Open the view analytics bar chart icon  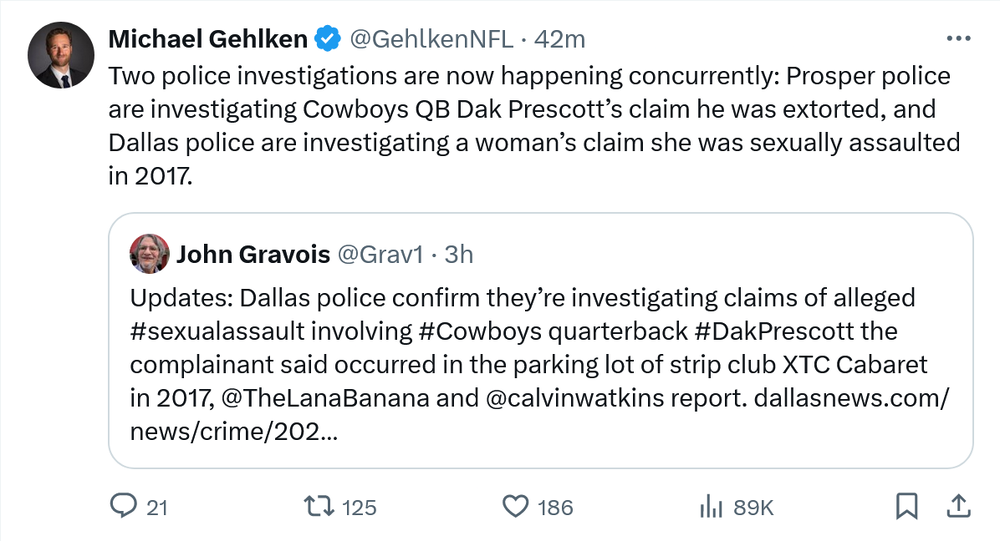[711, 507]
